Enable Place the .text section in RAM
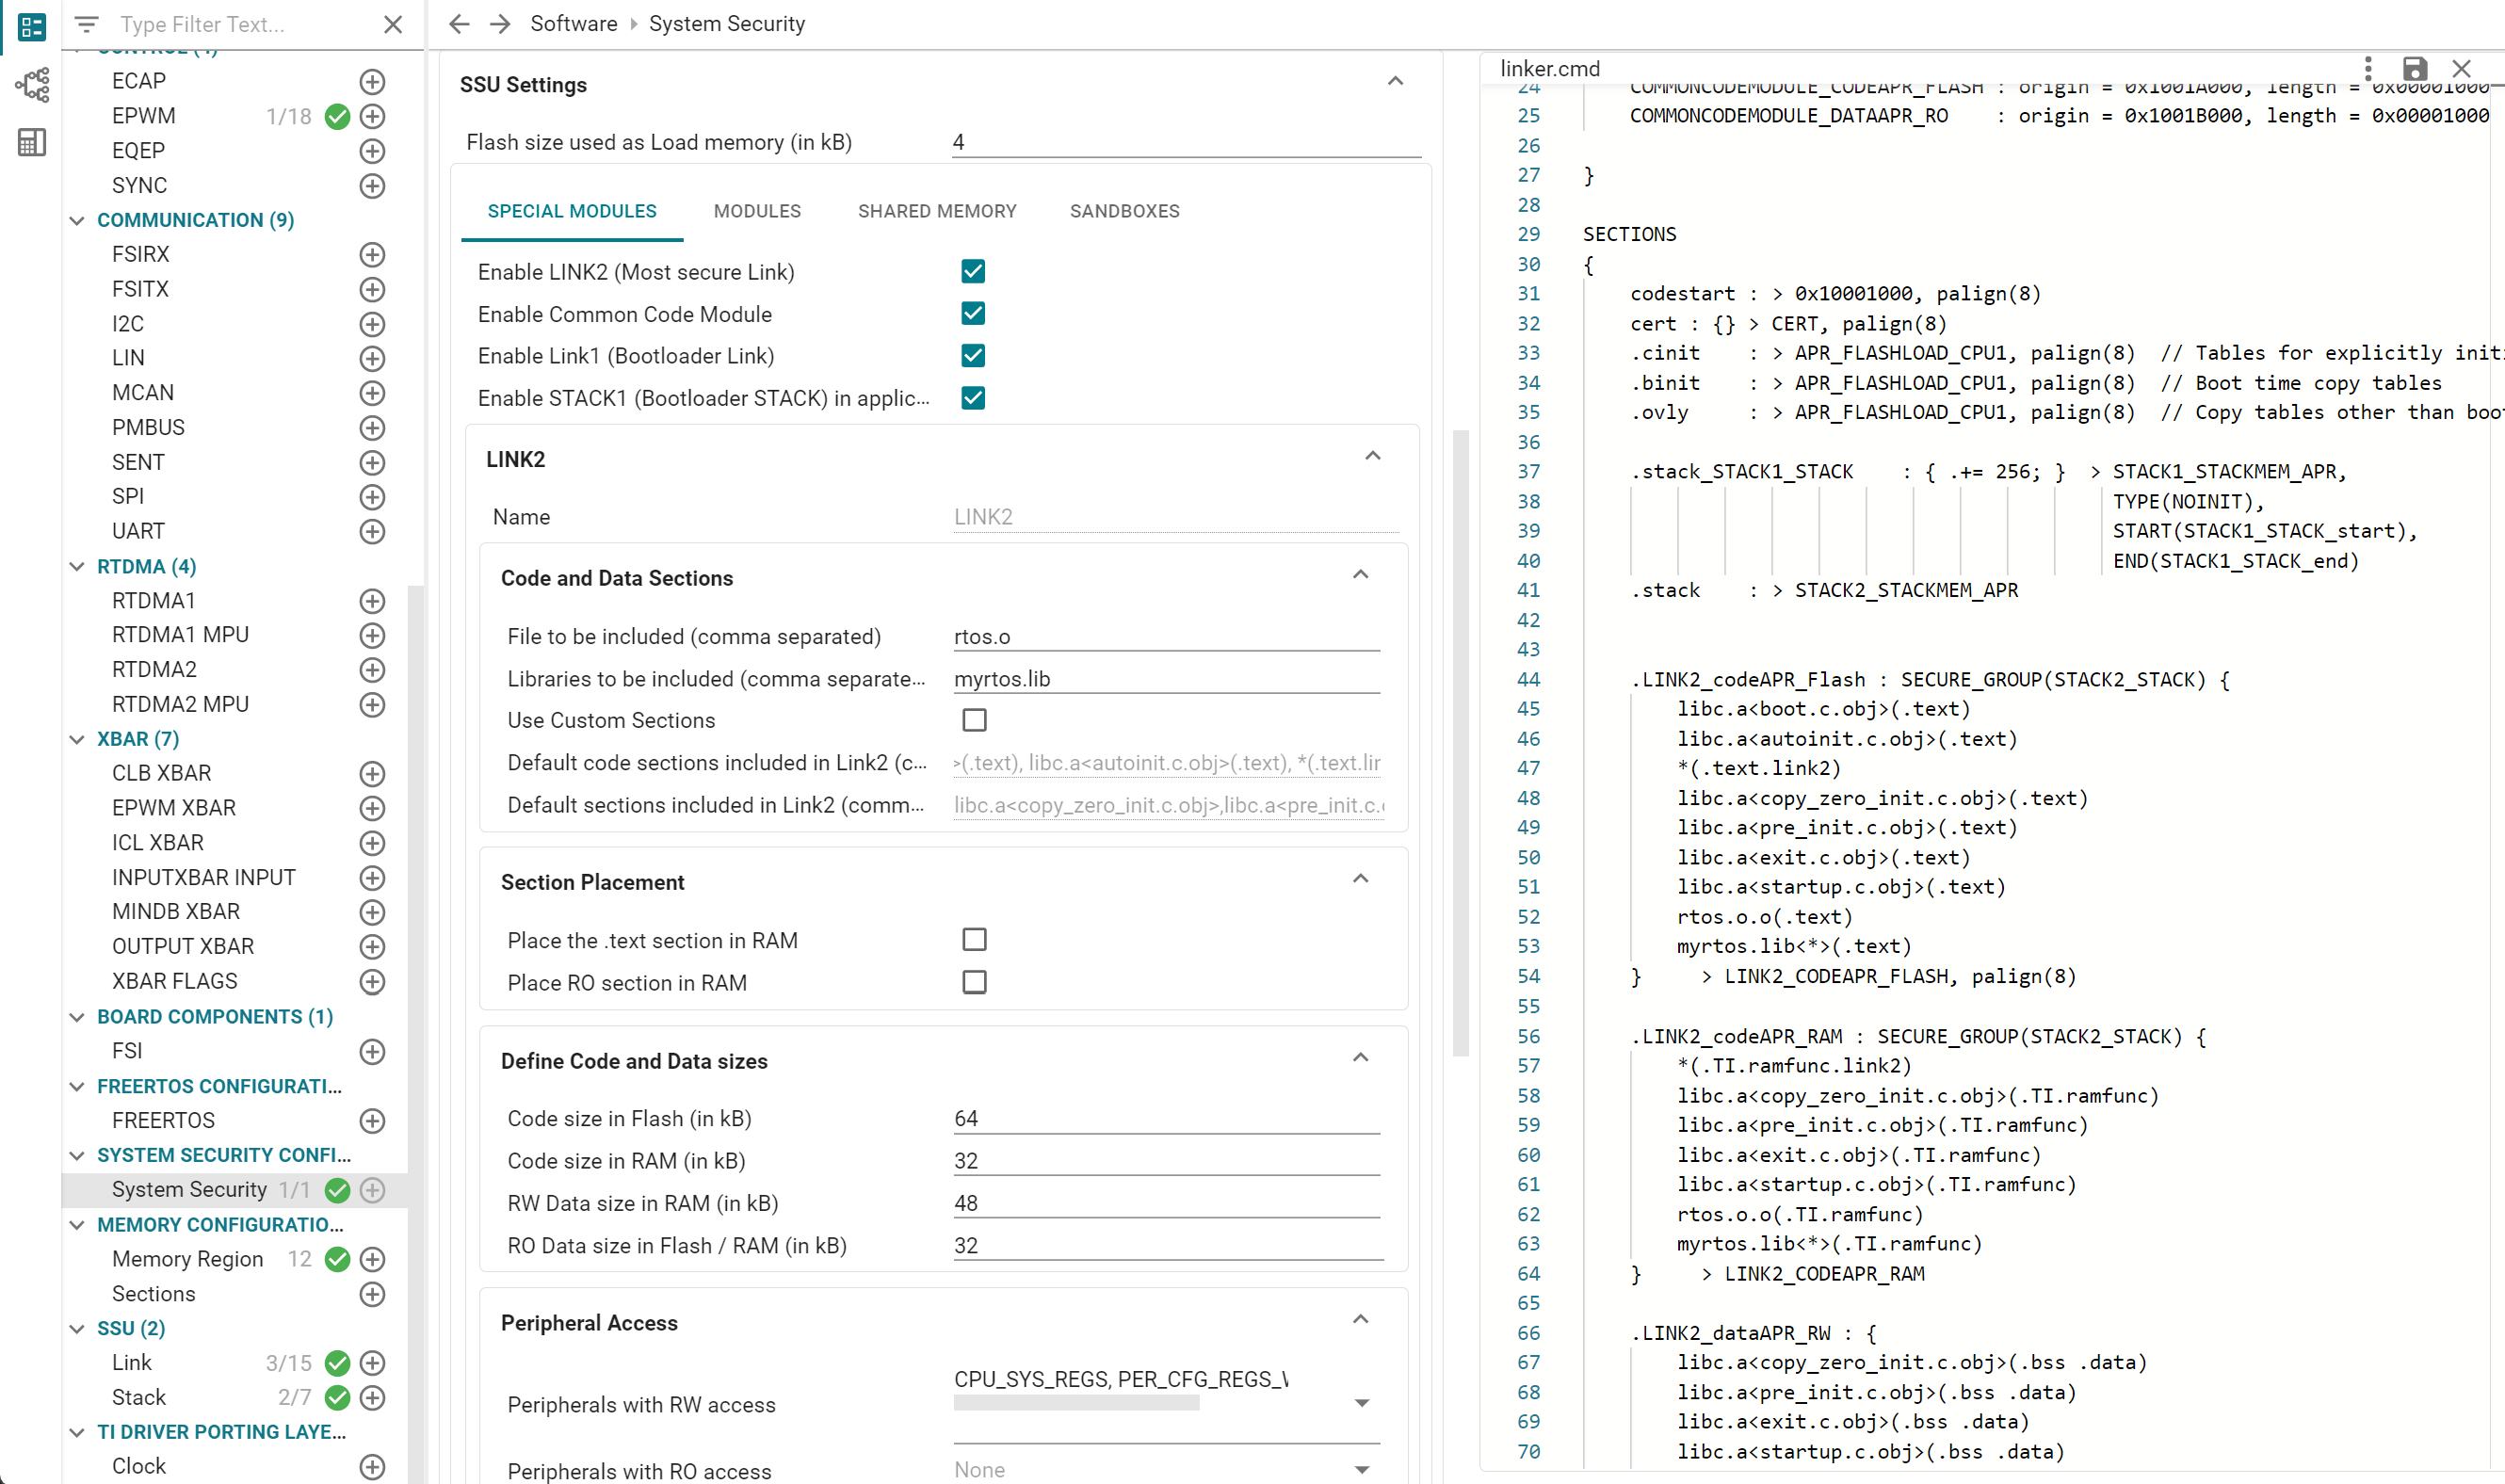The width and height of the screenshot is (2505, 1484). coord(973,940)
